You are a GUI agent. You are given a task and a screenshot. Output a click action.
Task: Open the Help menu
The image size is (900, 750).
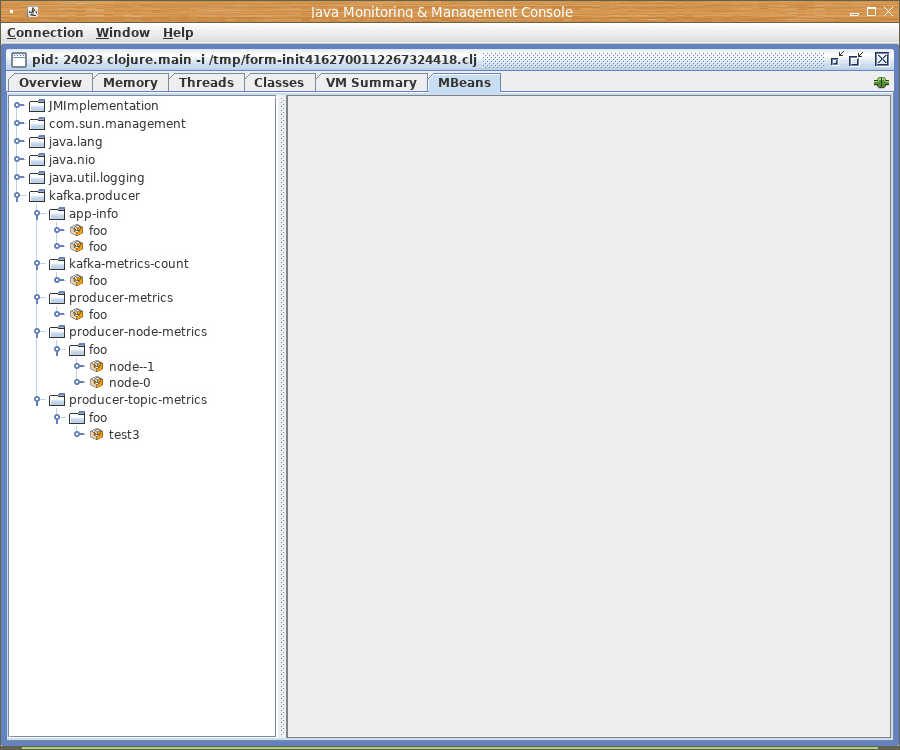pos(178,33)
